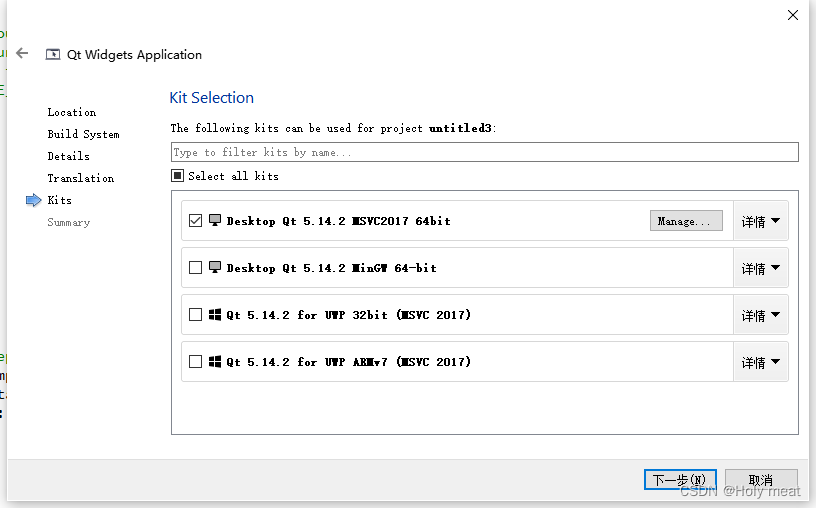Click the Kit Selection heading
This screenshot has height=508, width=816.
[x=212, y=97]
